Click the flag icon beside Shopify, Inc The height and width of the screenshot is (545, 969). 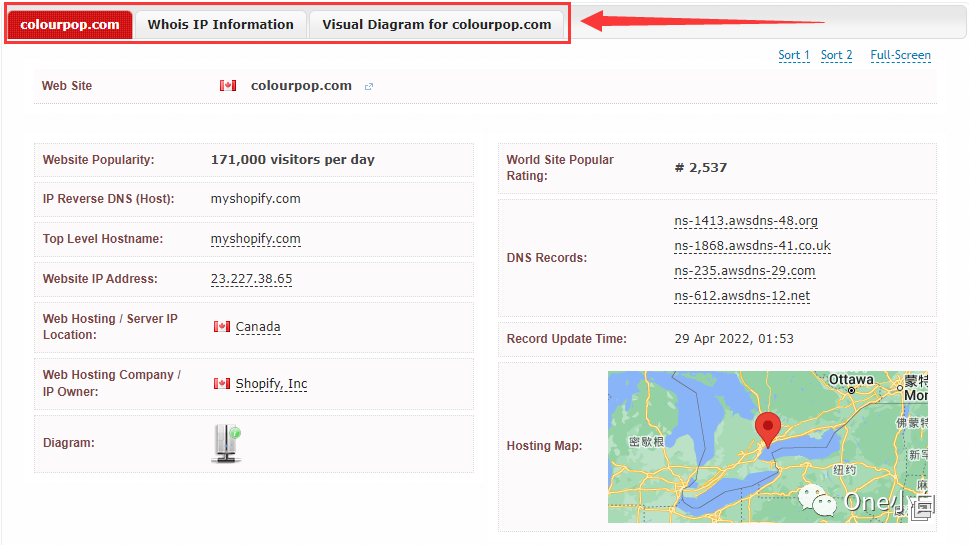click(x=222, y=384)
